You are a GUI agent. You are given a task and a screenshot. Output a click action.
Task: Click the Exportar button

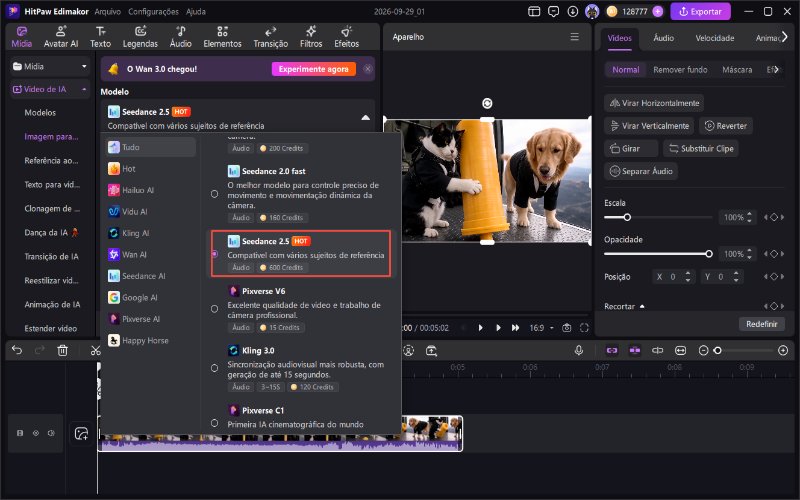click(x=700, y=11)
